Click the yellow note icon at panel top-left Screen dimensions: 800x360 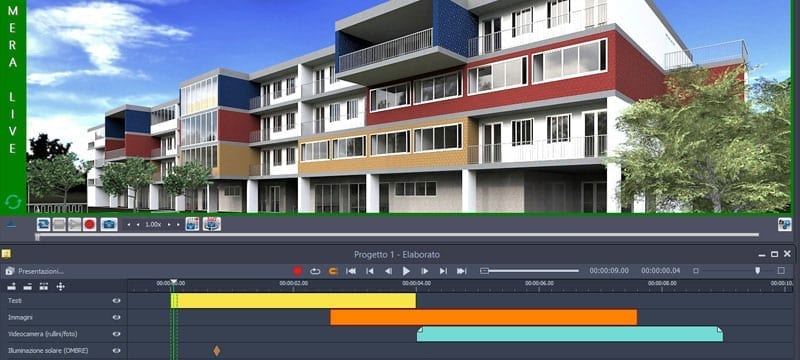(x=6, y=254)
